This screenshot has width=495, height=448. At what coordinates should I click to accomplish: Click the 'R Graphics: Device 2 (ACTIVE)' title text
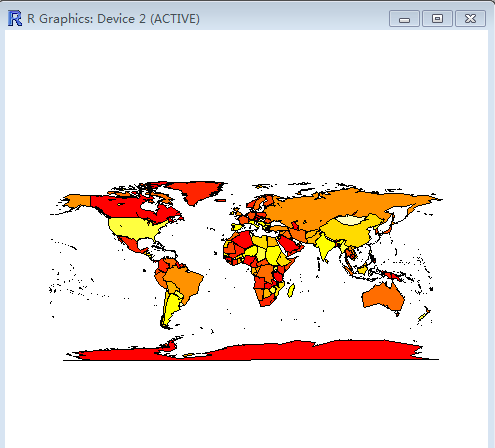click(113, 19)
